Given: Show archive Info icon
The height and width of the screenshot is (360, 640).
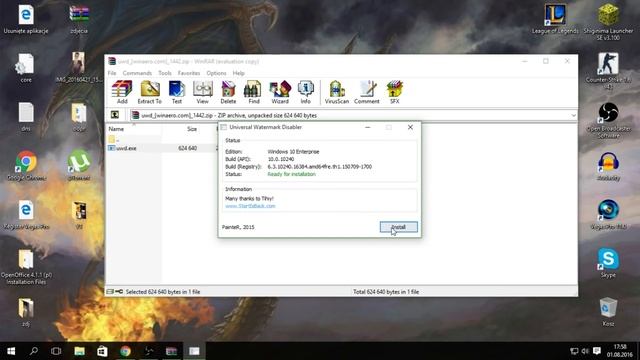Looking at the screenshot, I should 306,92.
